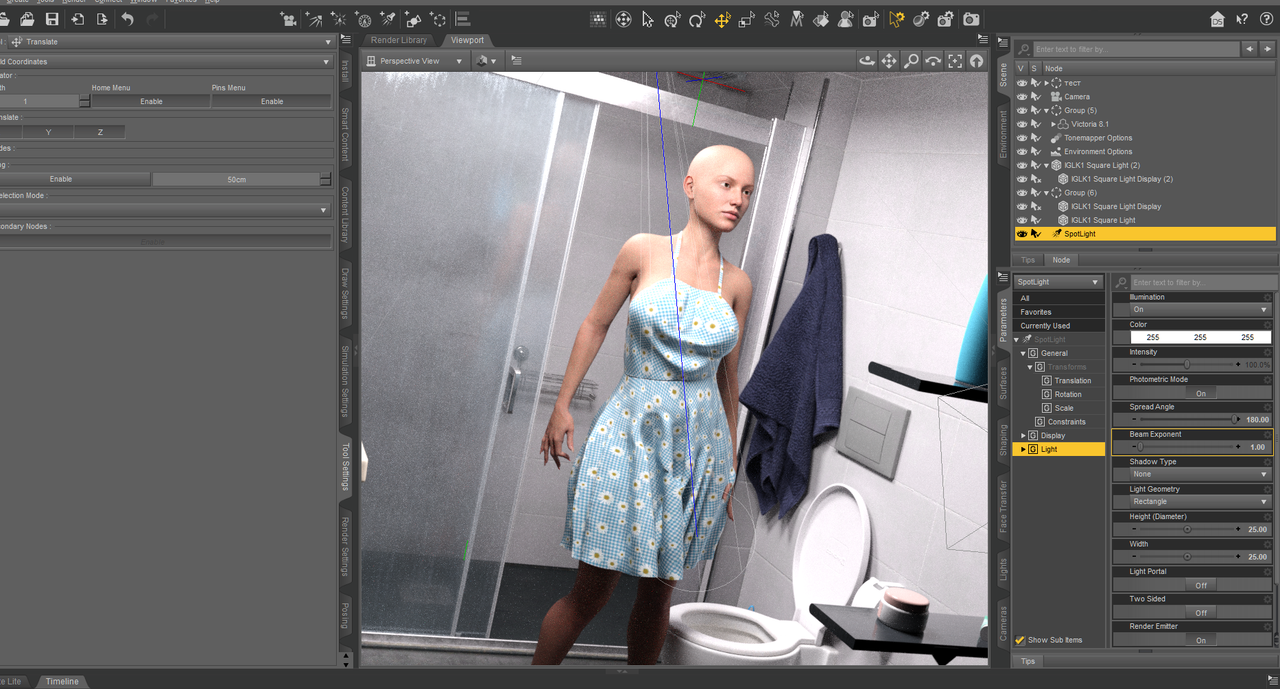Create a new camera

point(289,19)
